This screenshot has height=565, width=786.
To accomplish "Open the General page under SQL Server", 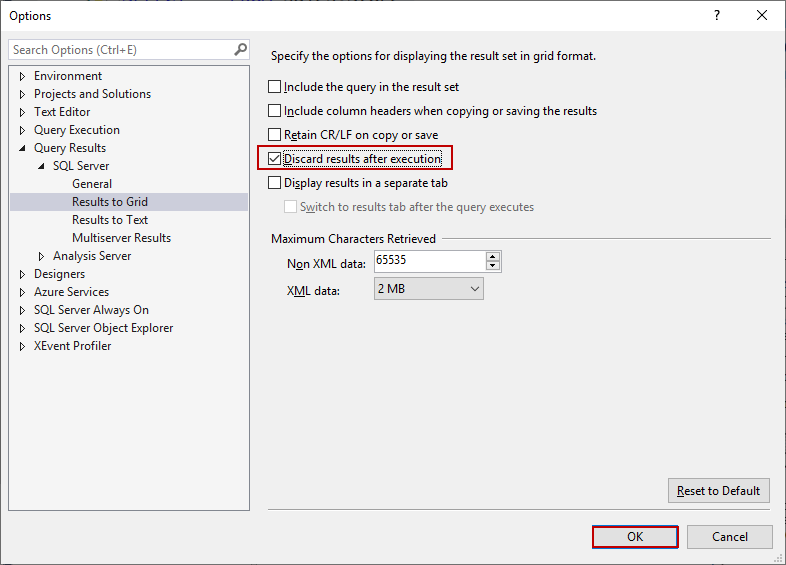I will tap(92, 184).
